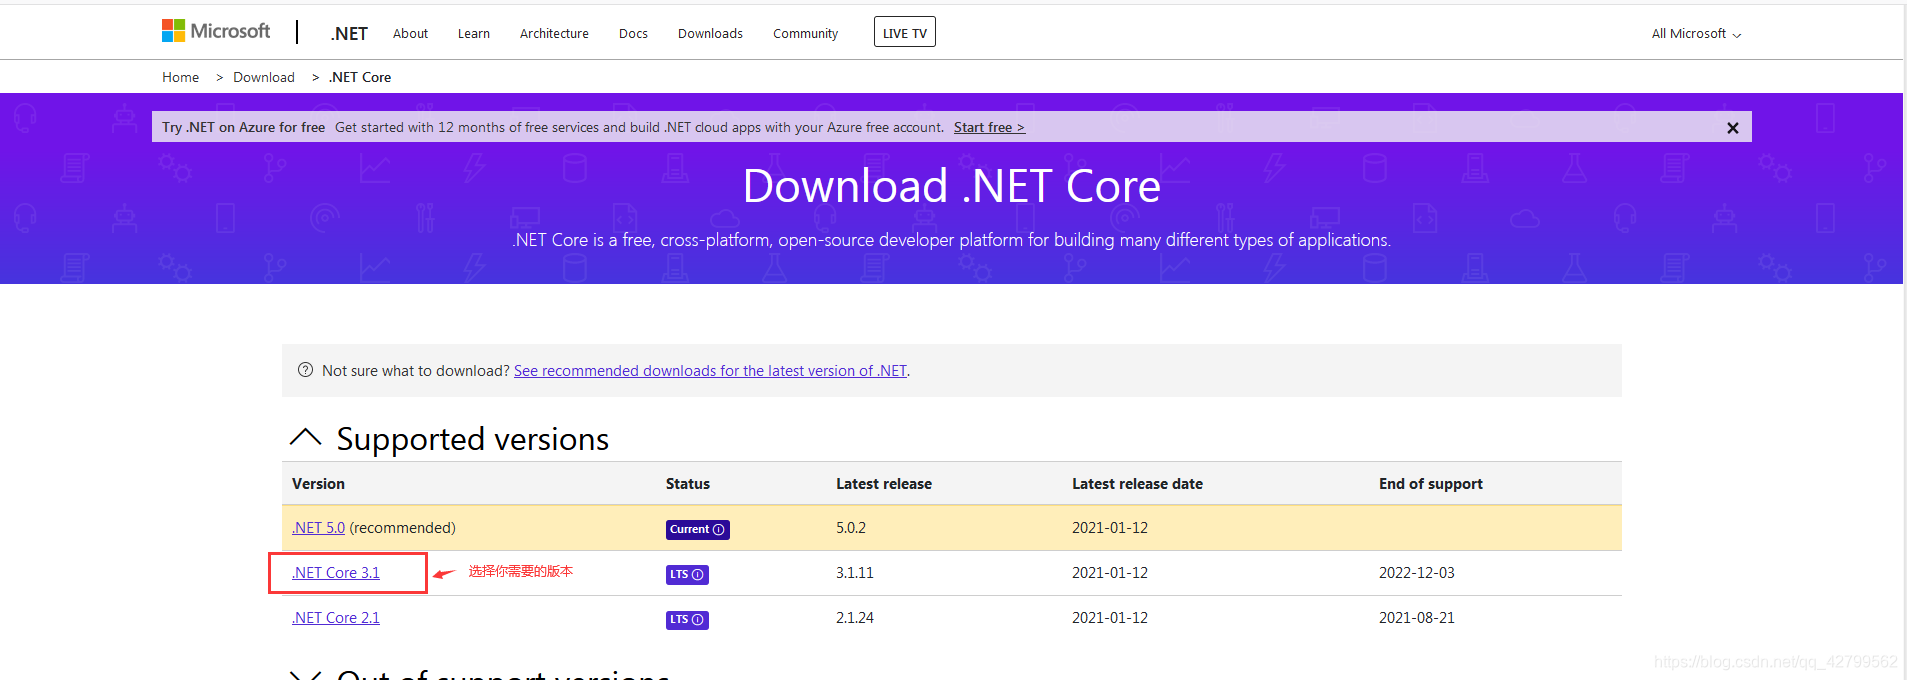Click the Status column header
This screenshot has width=1907, height=680.
pyautogui.click(x=688, y=484)
